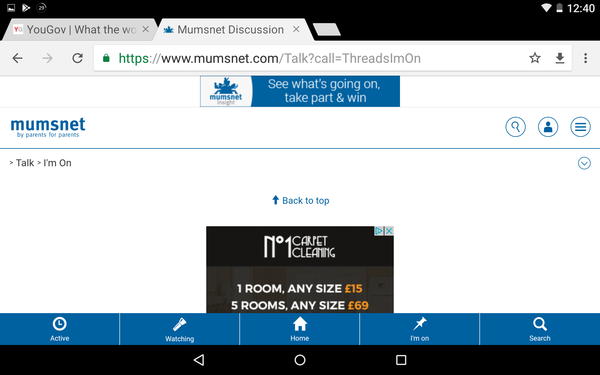Screen dimensions: 600x375
Task: Click the Back to top link
Action: point(300,201)
